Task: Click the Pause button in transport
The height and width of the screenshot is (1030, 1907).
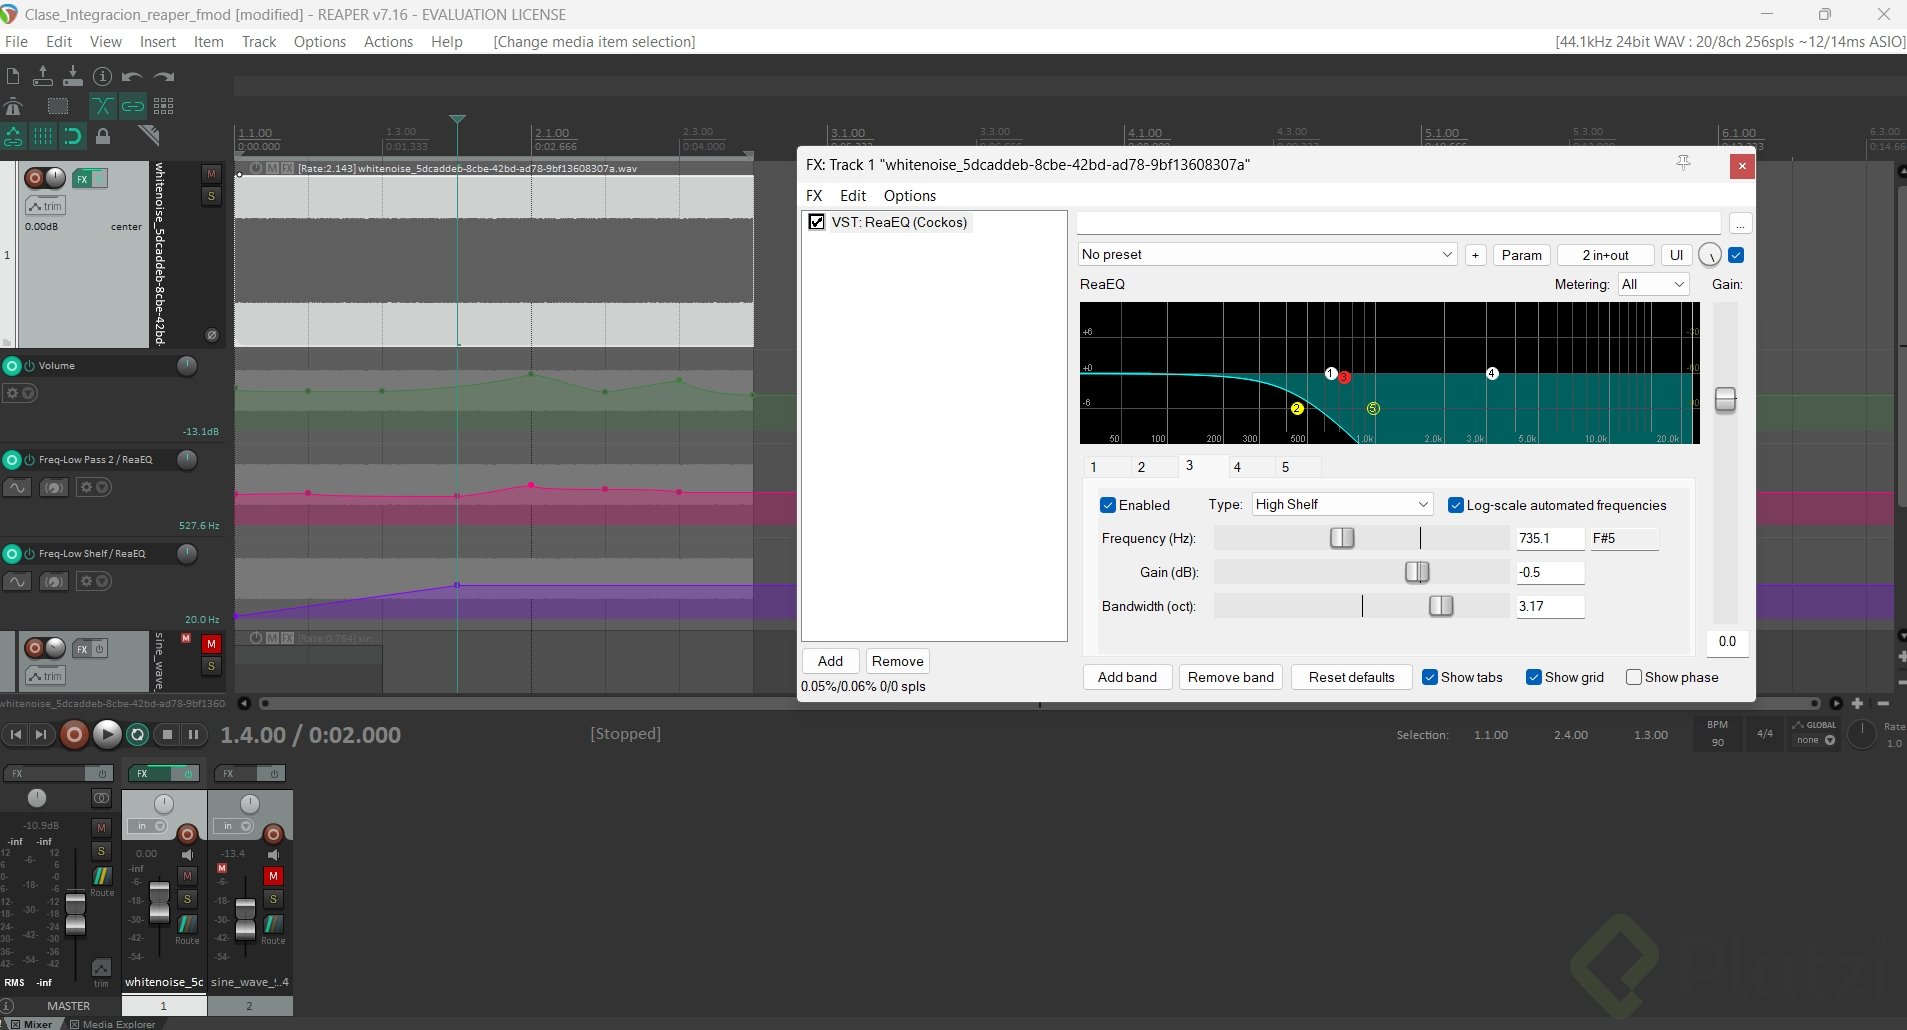Action: click(194, 735)
